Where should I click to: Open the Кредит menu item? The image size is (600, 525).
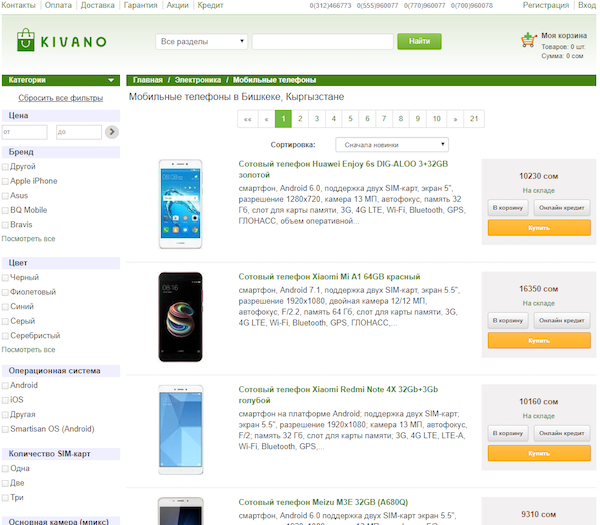pos(210,5)
